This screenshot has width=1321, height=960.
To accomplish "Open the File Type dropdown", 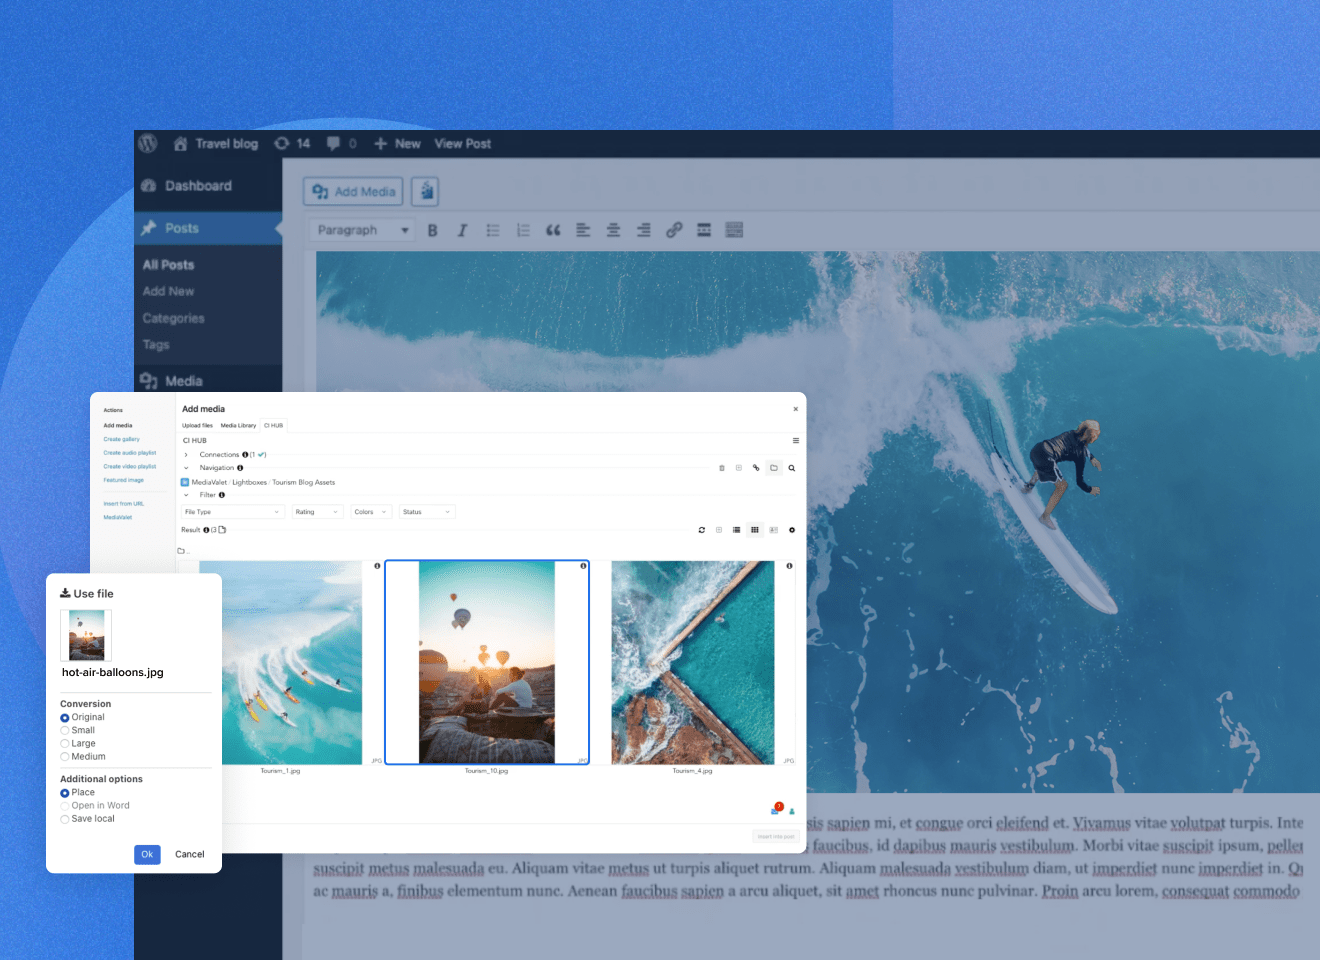I will 232,512.
